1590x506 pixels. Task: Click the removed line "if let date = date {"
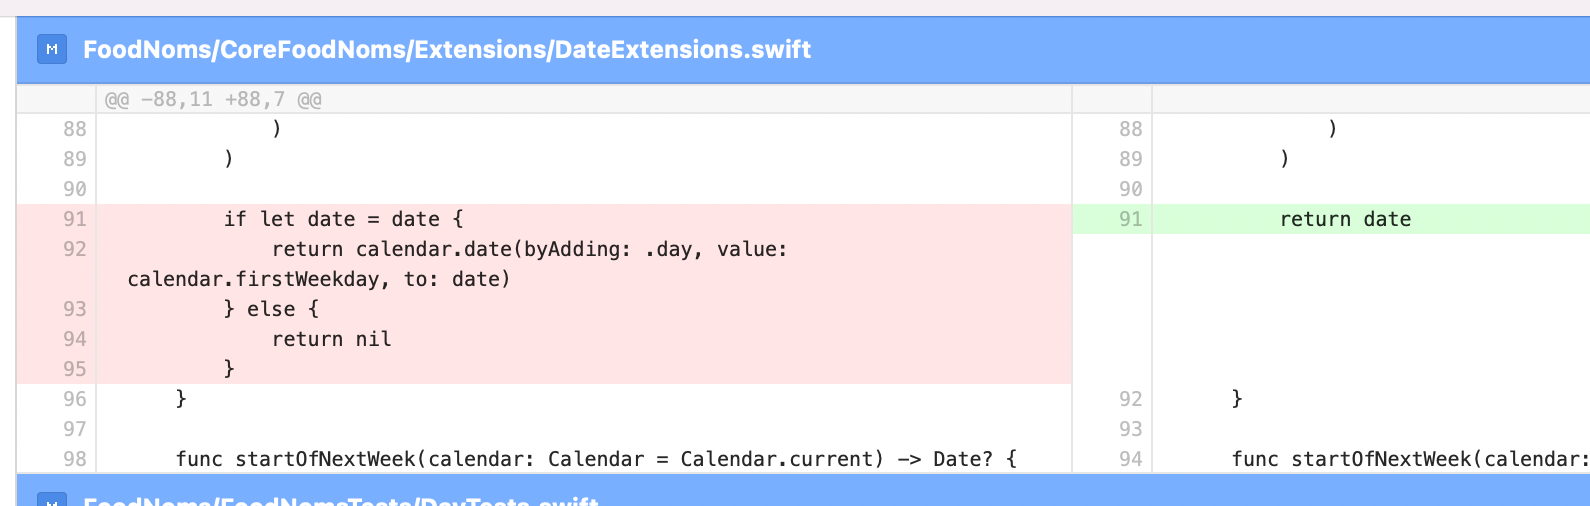(x=343, y=219)
